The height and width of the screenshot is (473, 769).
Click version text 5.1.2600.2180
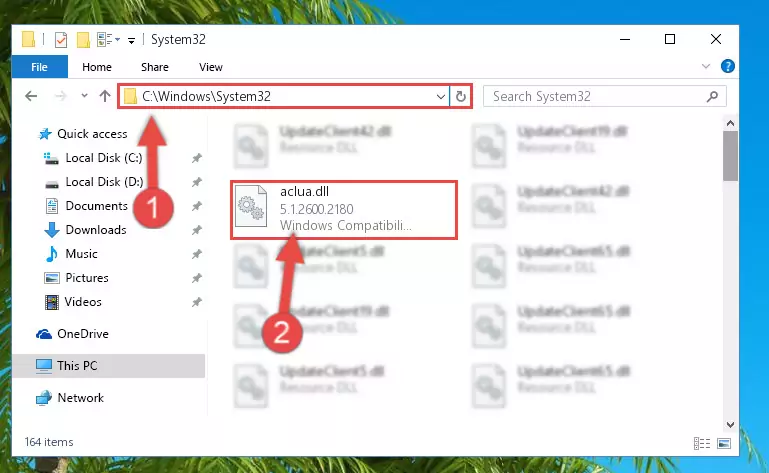pos(317,210)
